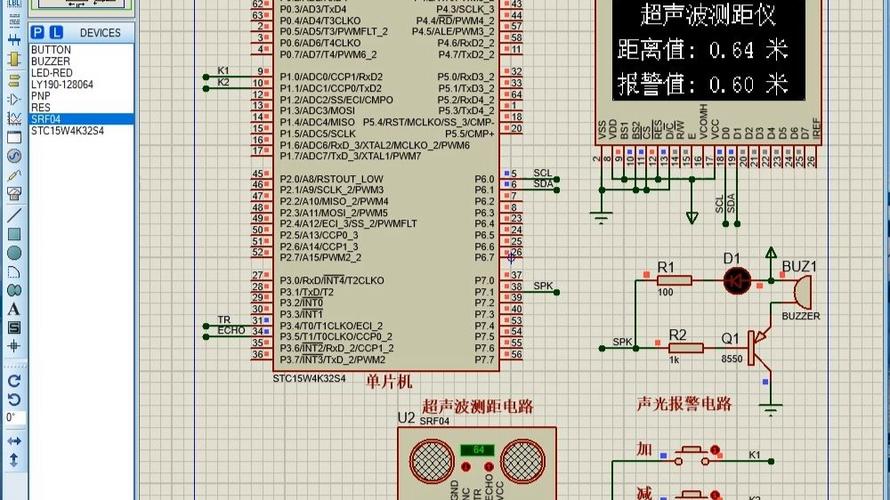Select the 2D text tool
The image size is (890, 500).
click(x=14, y=309)
